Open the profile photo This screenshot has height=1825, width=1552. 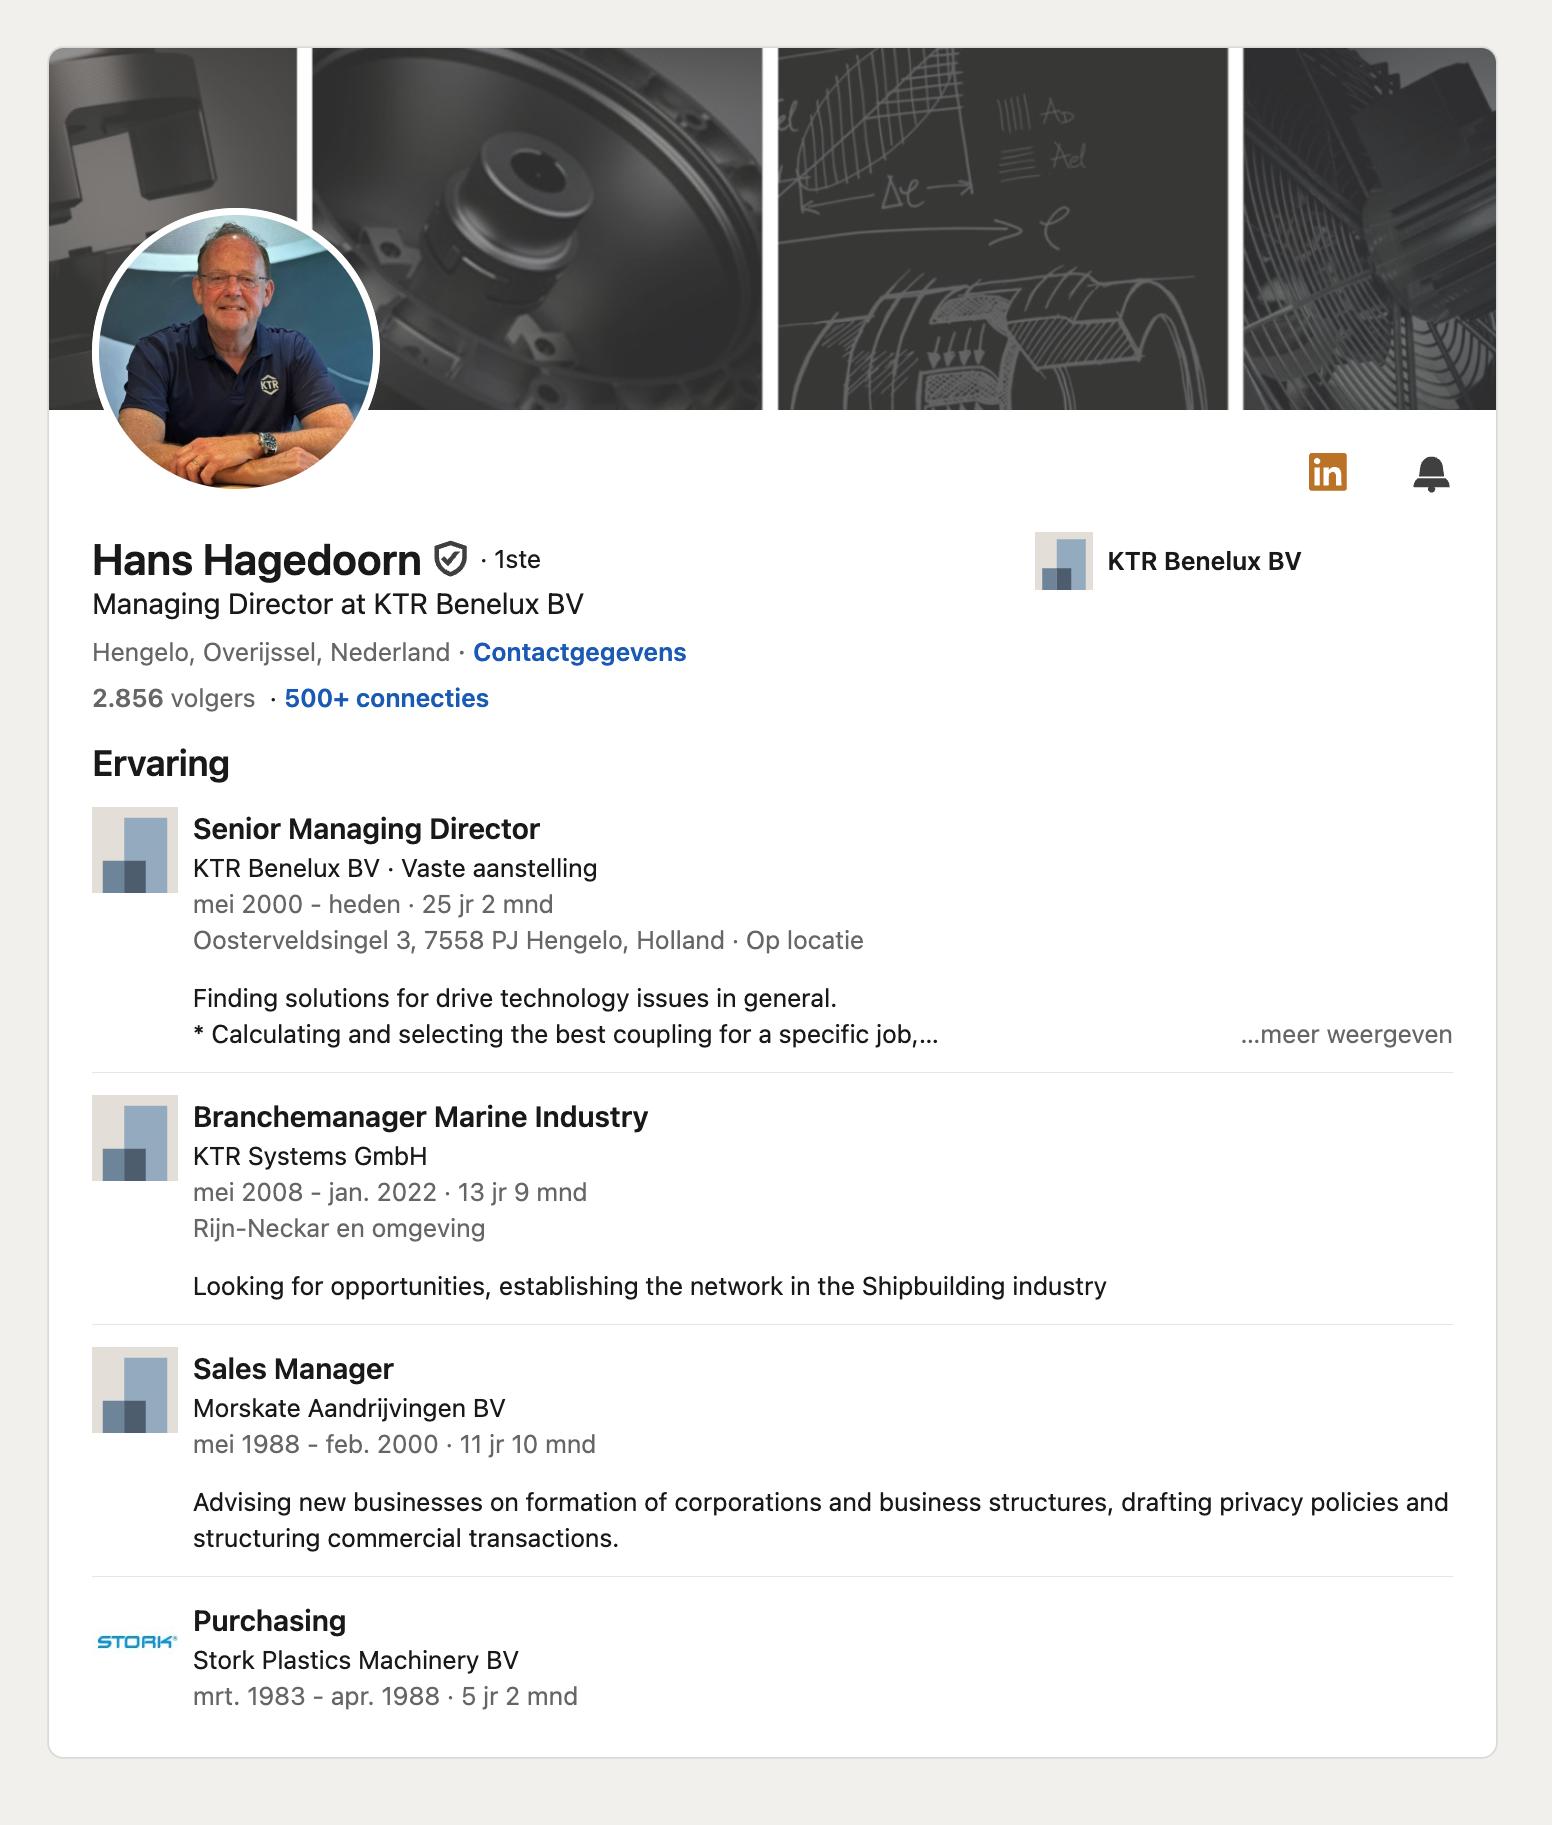[x=235, y=350]
